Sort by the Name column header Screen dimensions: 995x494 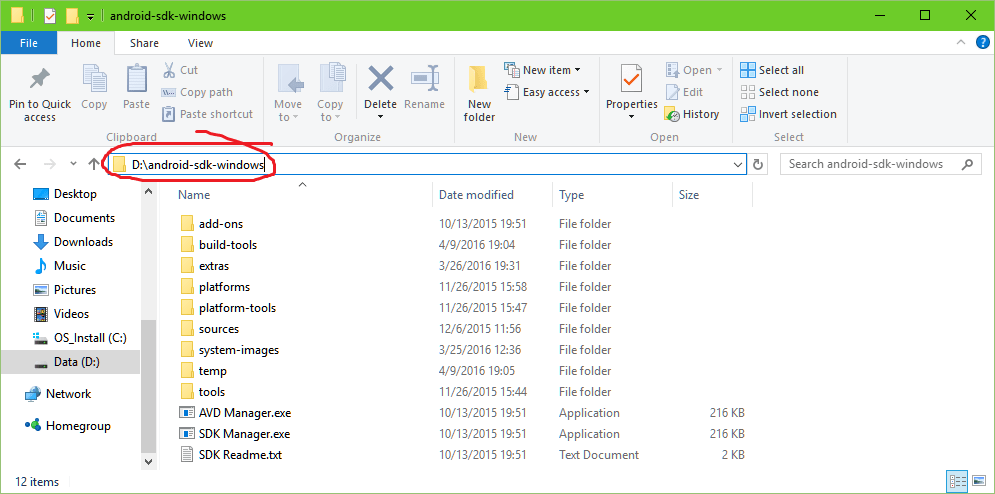click(x=194, y=195)
